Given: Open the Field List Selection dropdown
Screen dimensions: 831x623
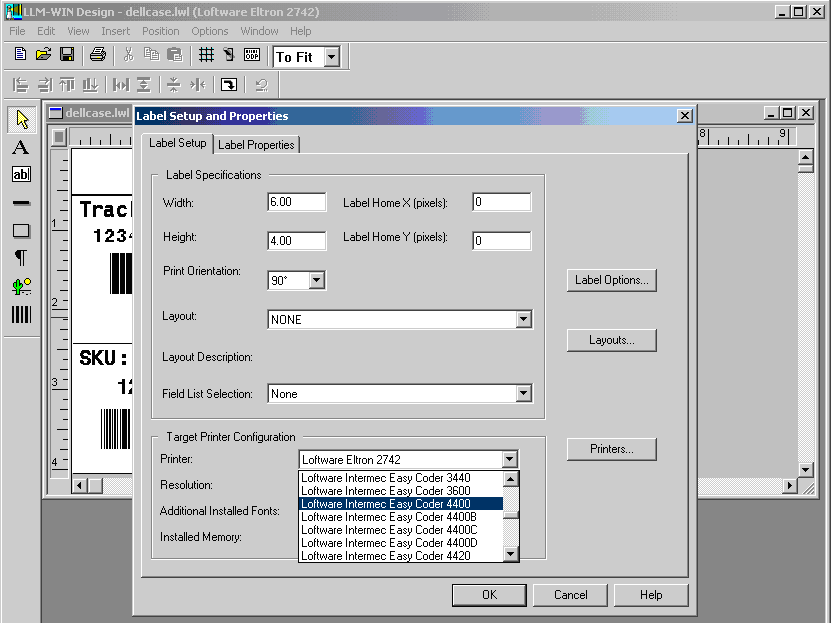Looking at the screenshot, I should (x=523, y=394).
